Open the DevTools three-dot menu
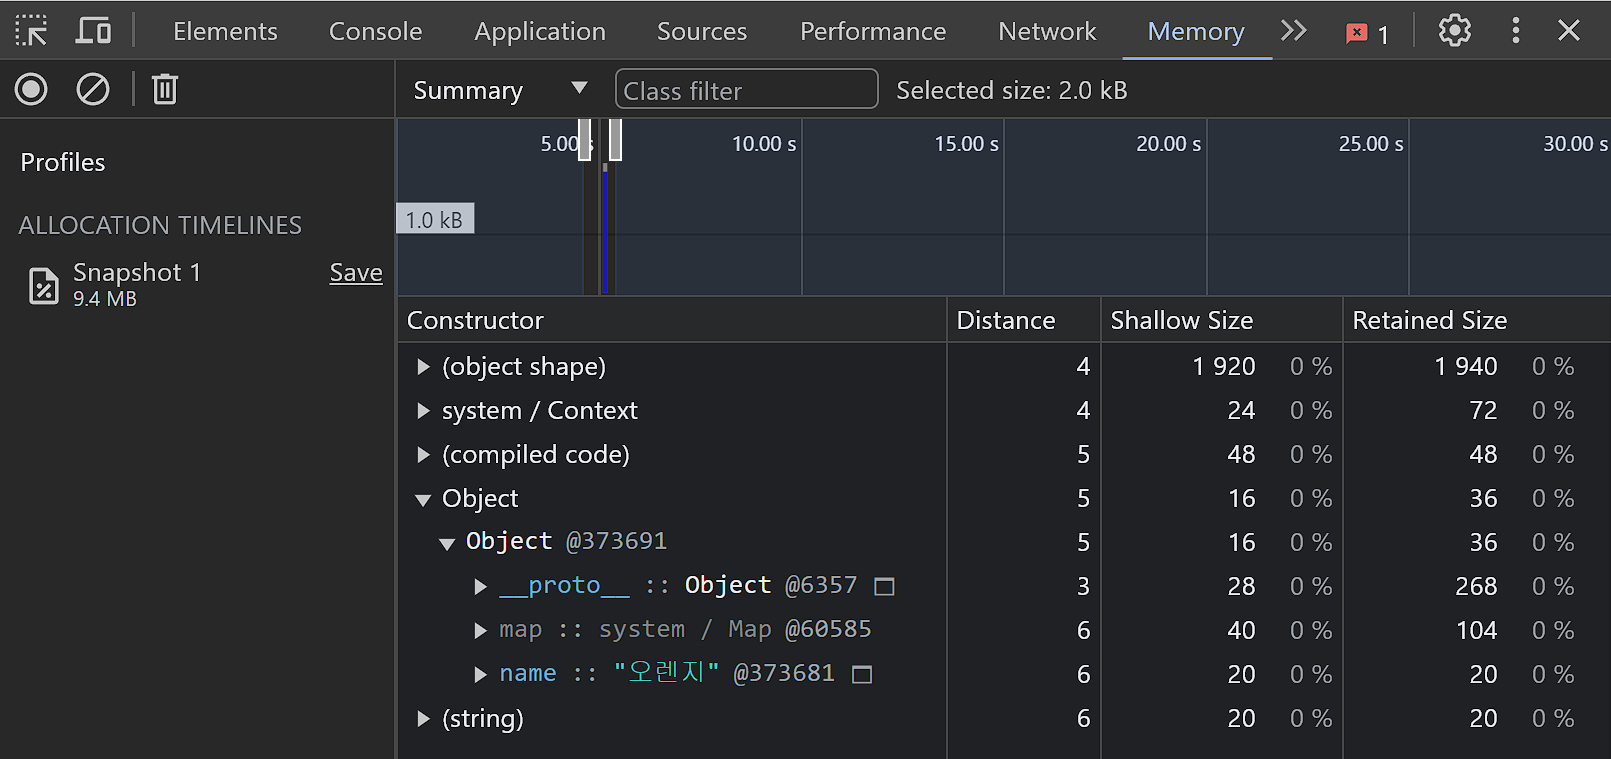The width and height of the screenshot is (1611, 759). click(1516, 31)
